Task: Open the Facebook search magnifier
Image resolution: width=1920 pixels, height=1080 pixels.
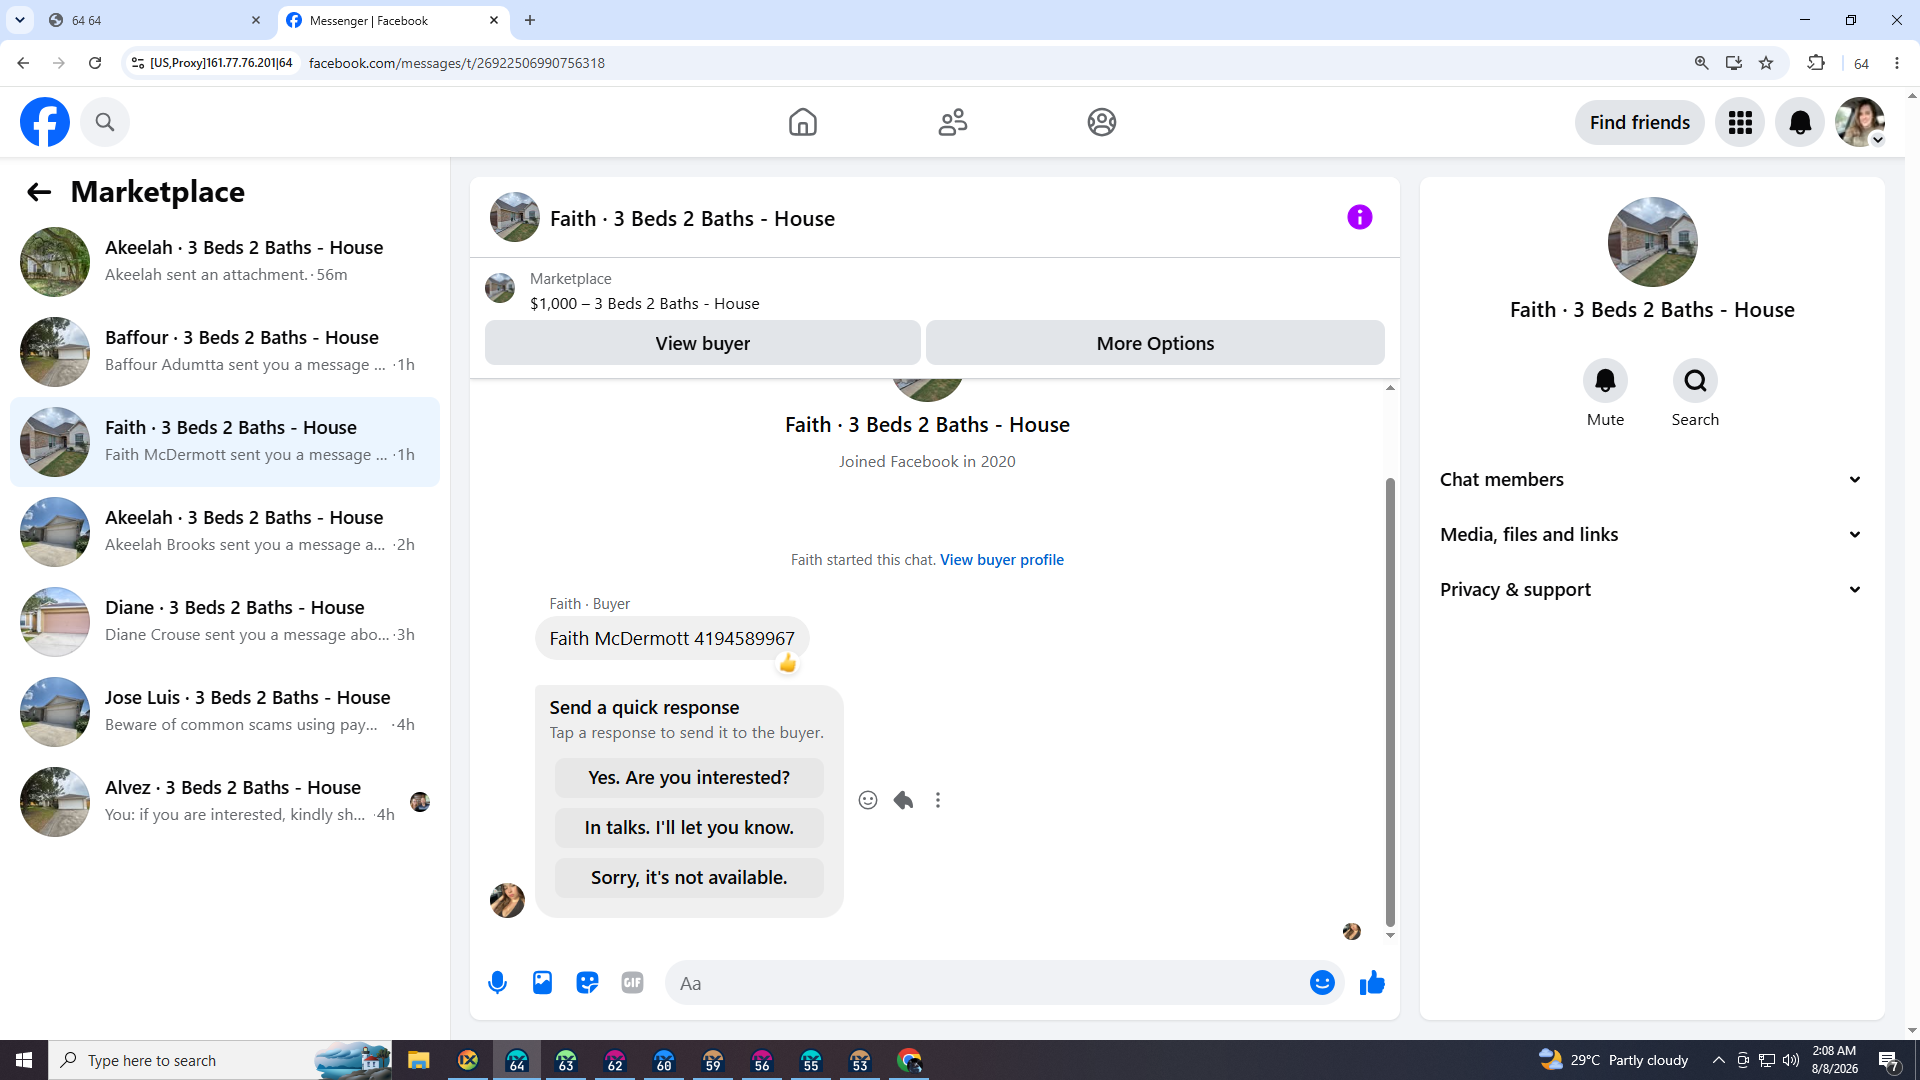Action: point(105,122)
